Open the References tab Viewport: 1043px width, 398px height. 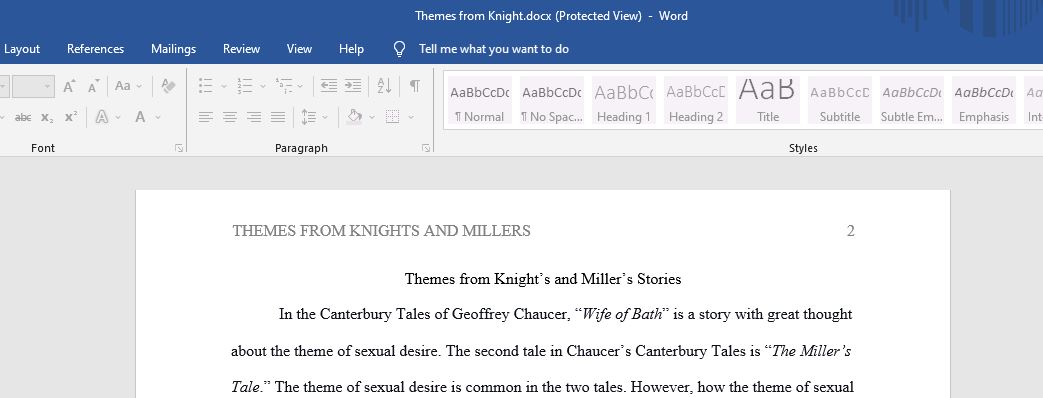[95, 49]
